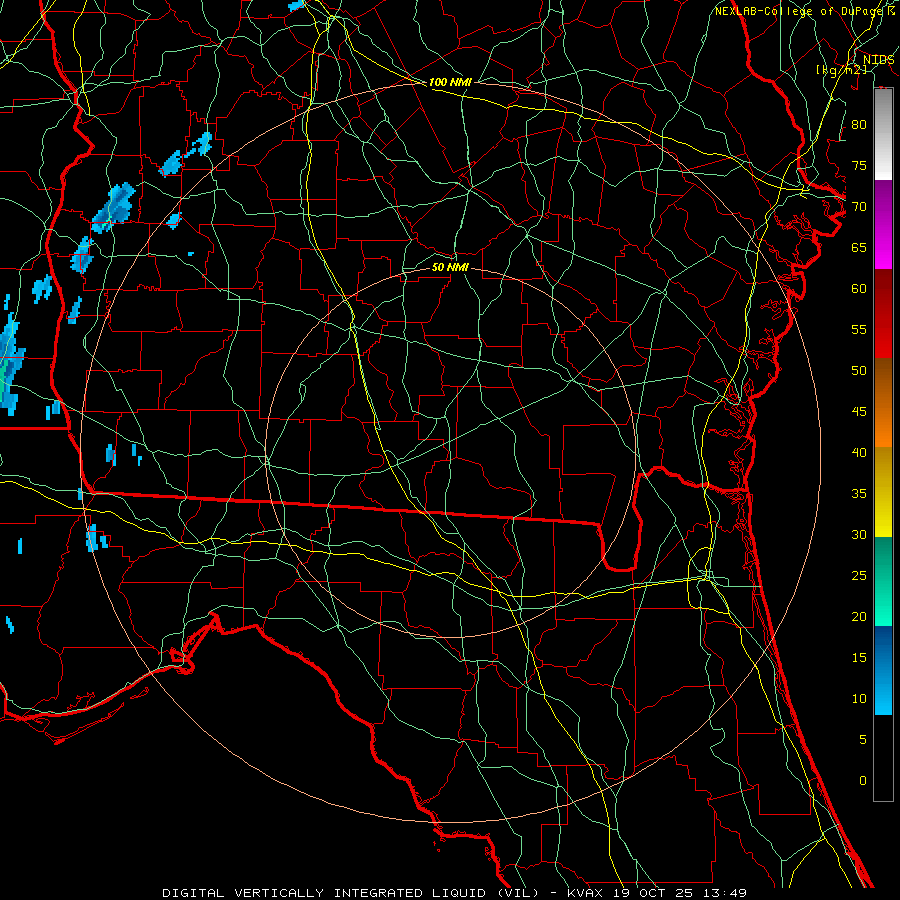Select the 70 value on the color scale
This screenshot has height=900, width=900.
859,207
